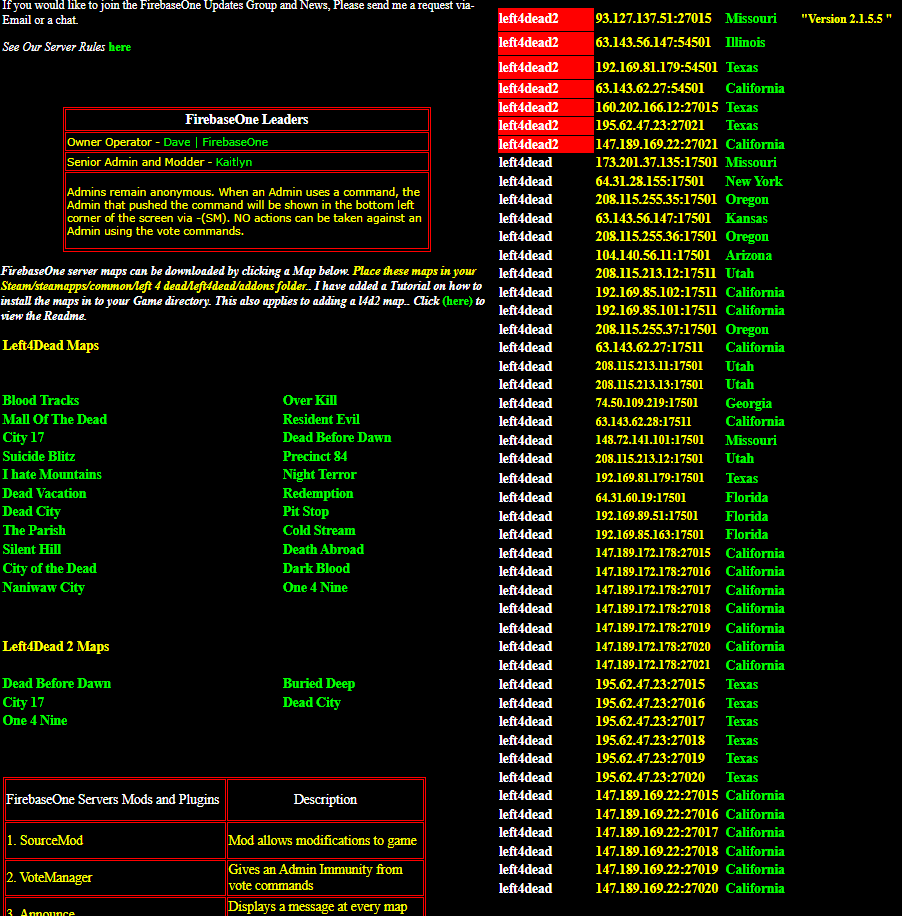The height and width of the screenshot is (916, 902).
Task: Open the Night Terror map download
Action: pos(320,474)
